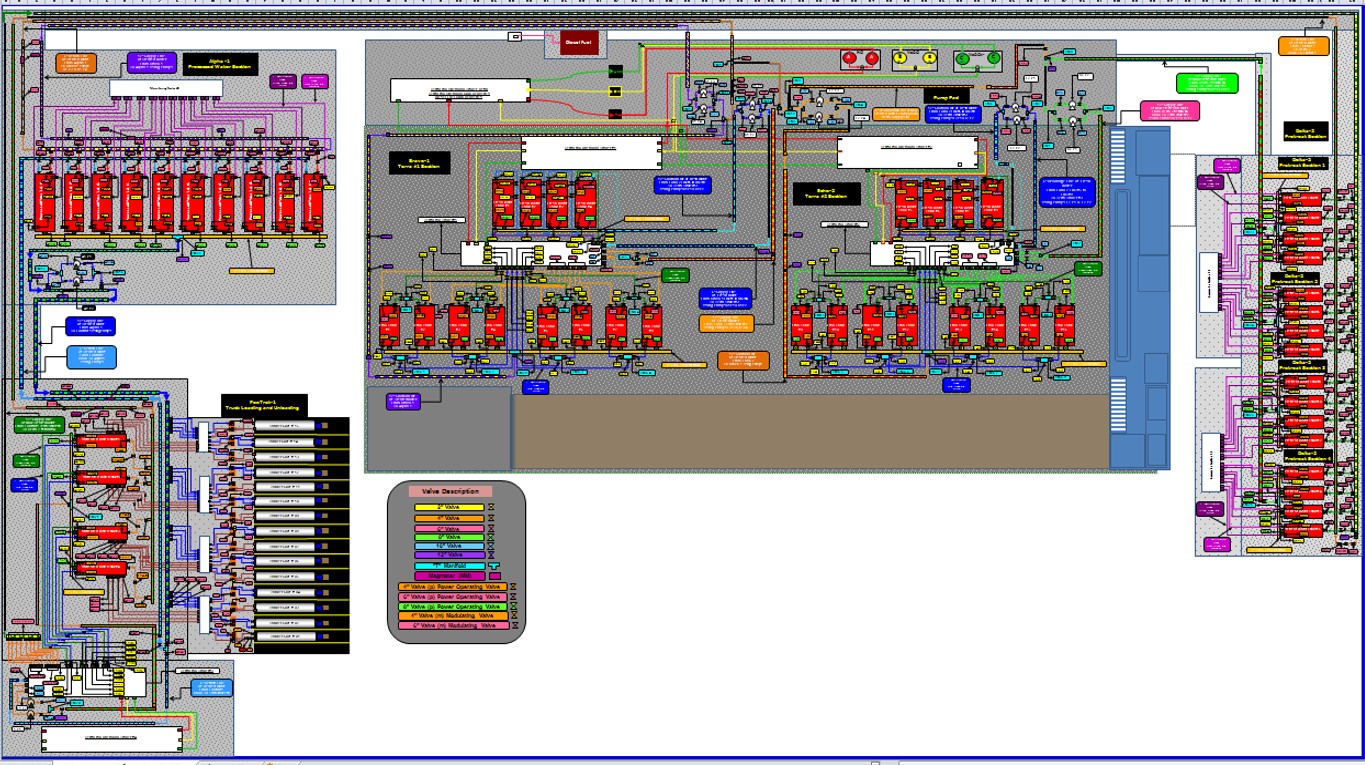Select the Bravo-1 Terra #1 Section label
Image resolution: width=1365 pixels, height=765 pixels.
(x=419, y=163)
